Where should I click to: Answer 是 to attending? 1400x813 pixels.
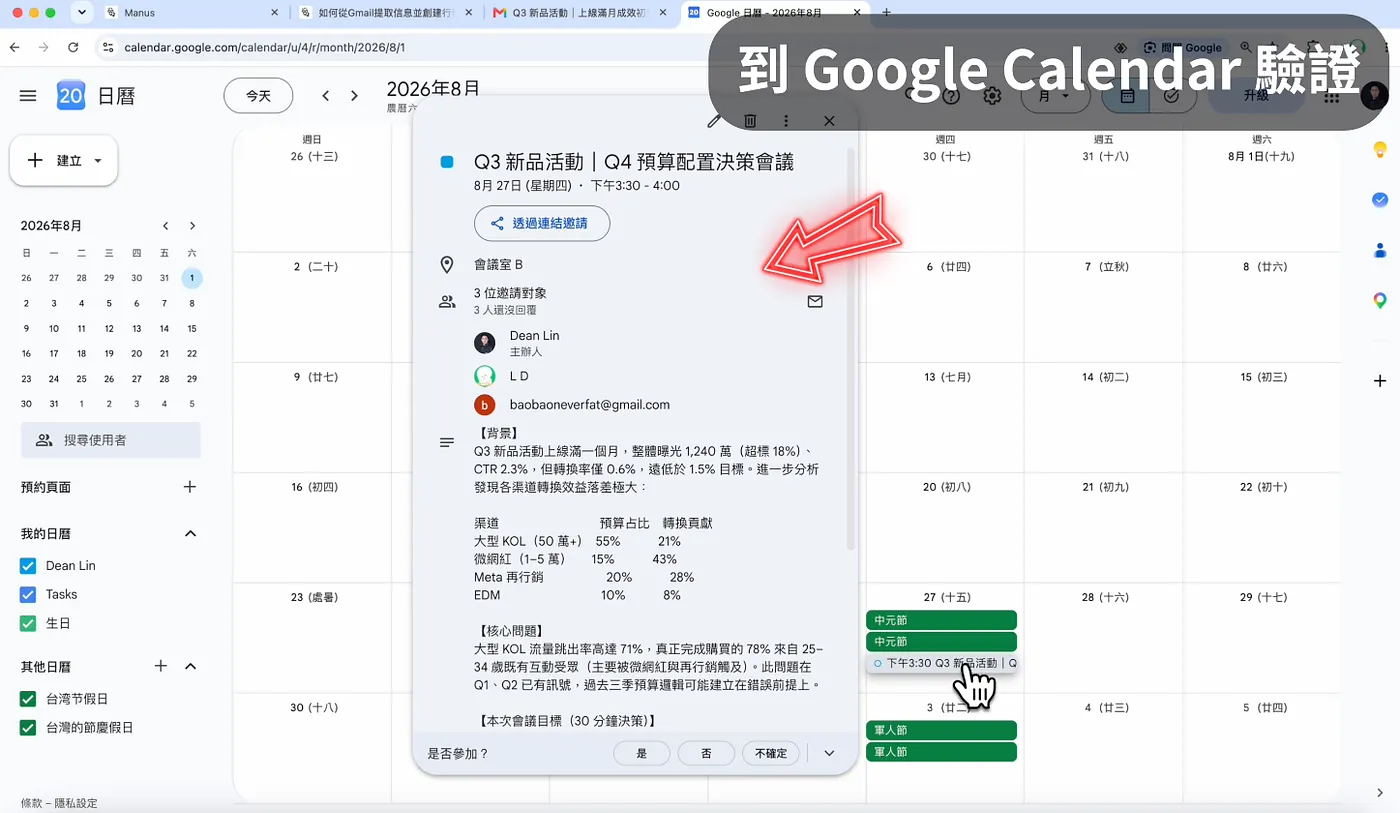point(641,753)
